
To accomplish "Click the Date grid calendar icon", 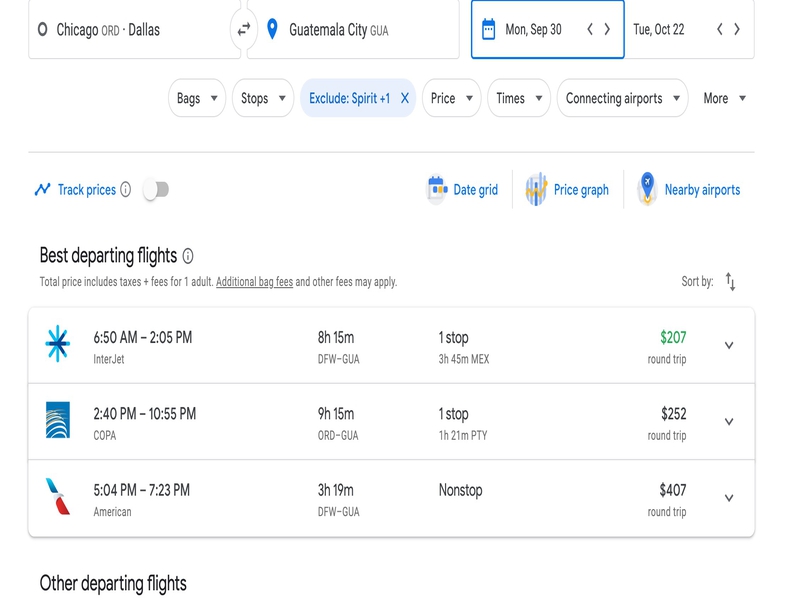I will click(437, 189).
